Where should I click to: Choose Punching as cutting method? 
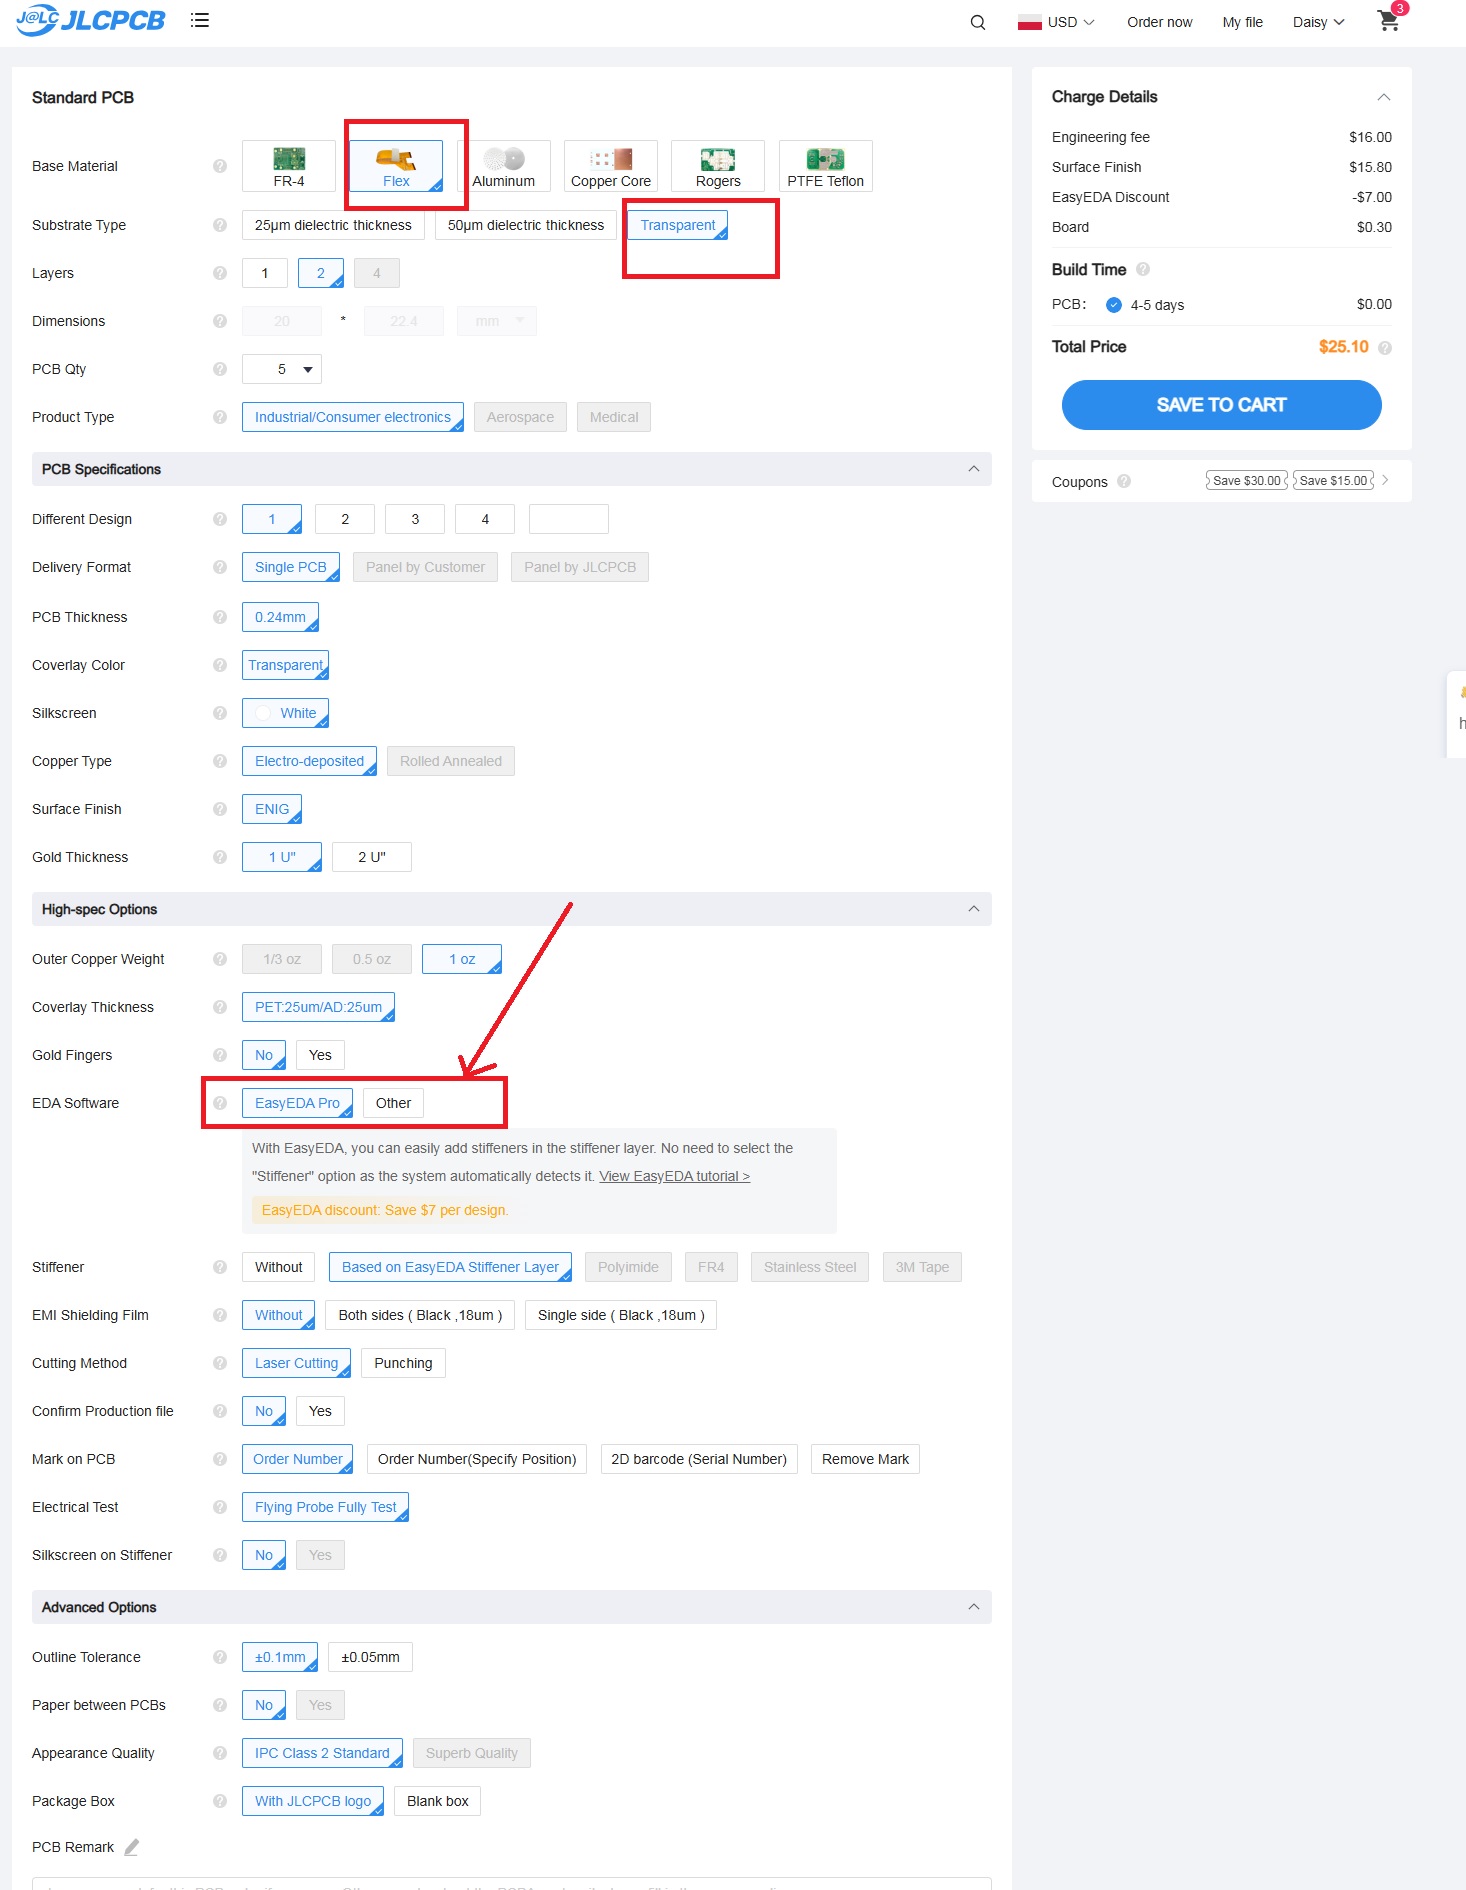pyautogui.click(x=403, y=1363)
